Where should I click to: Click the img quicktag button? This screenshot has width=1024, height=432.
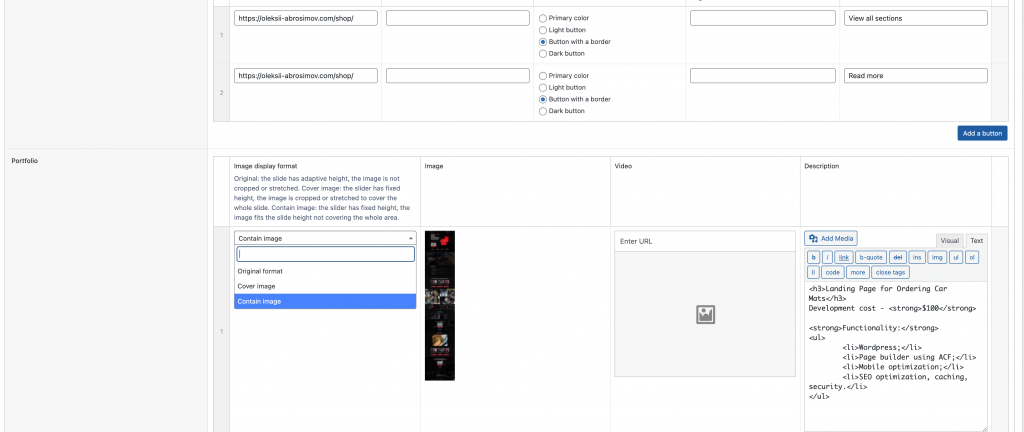(938, 258)
